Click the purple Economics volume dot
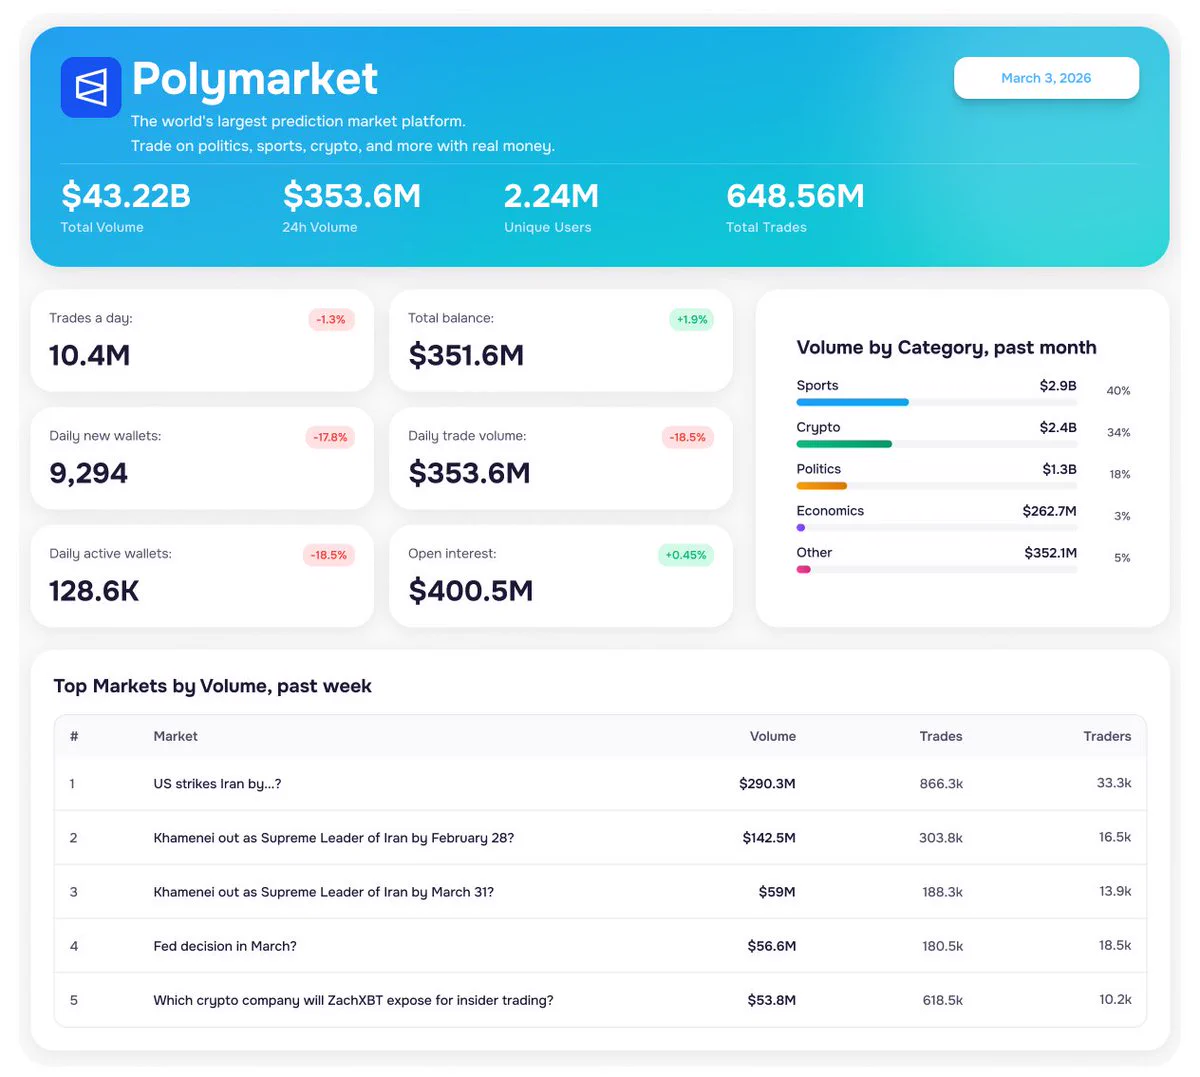1200x1077 pixels. click(x=801, y=528)
